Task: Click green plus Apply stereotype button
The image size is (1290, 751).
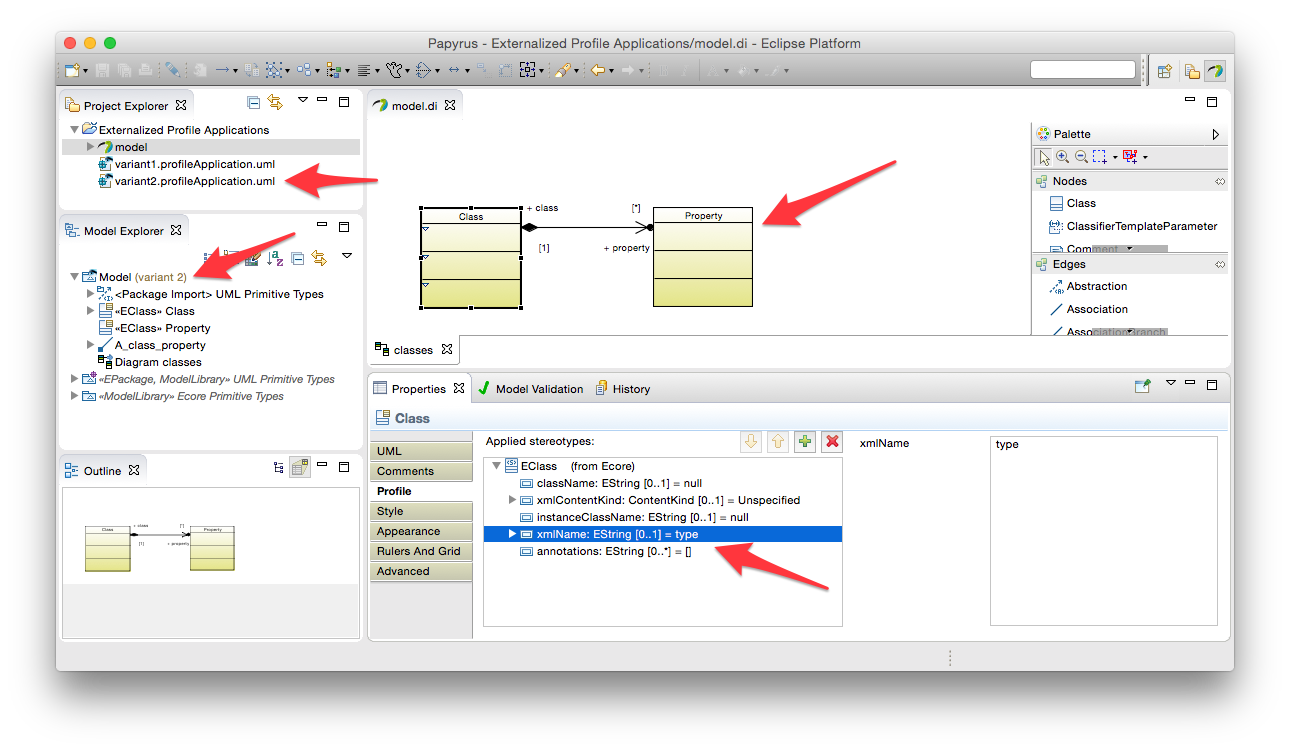Action: click(x=805, y=442)
